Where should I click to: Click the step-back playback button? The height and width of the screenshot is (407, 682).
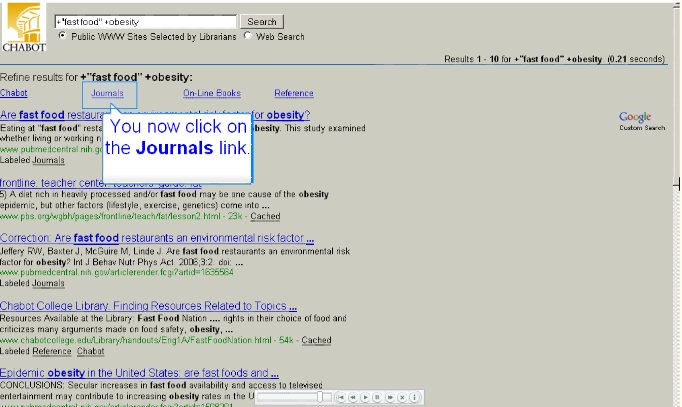[x=353, y=397]
